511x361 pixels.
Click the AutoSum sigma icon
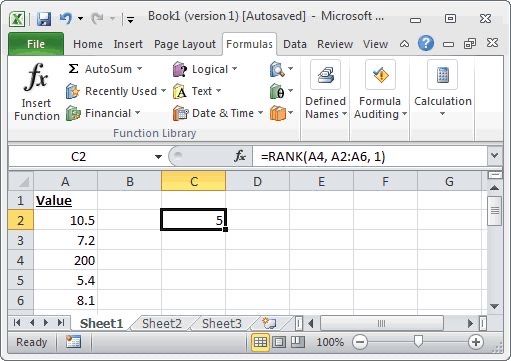click(x=73, y=69)
